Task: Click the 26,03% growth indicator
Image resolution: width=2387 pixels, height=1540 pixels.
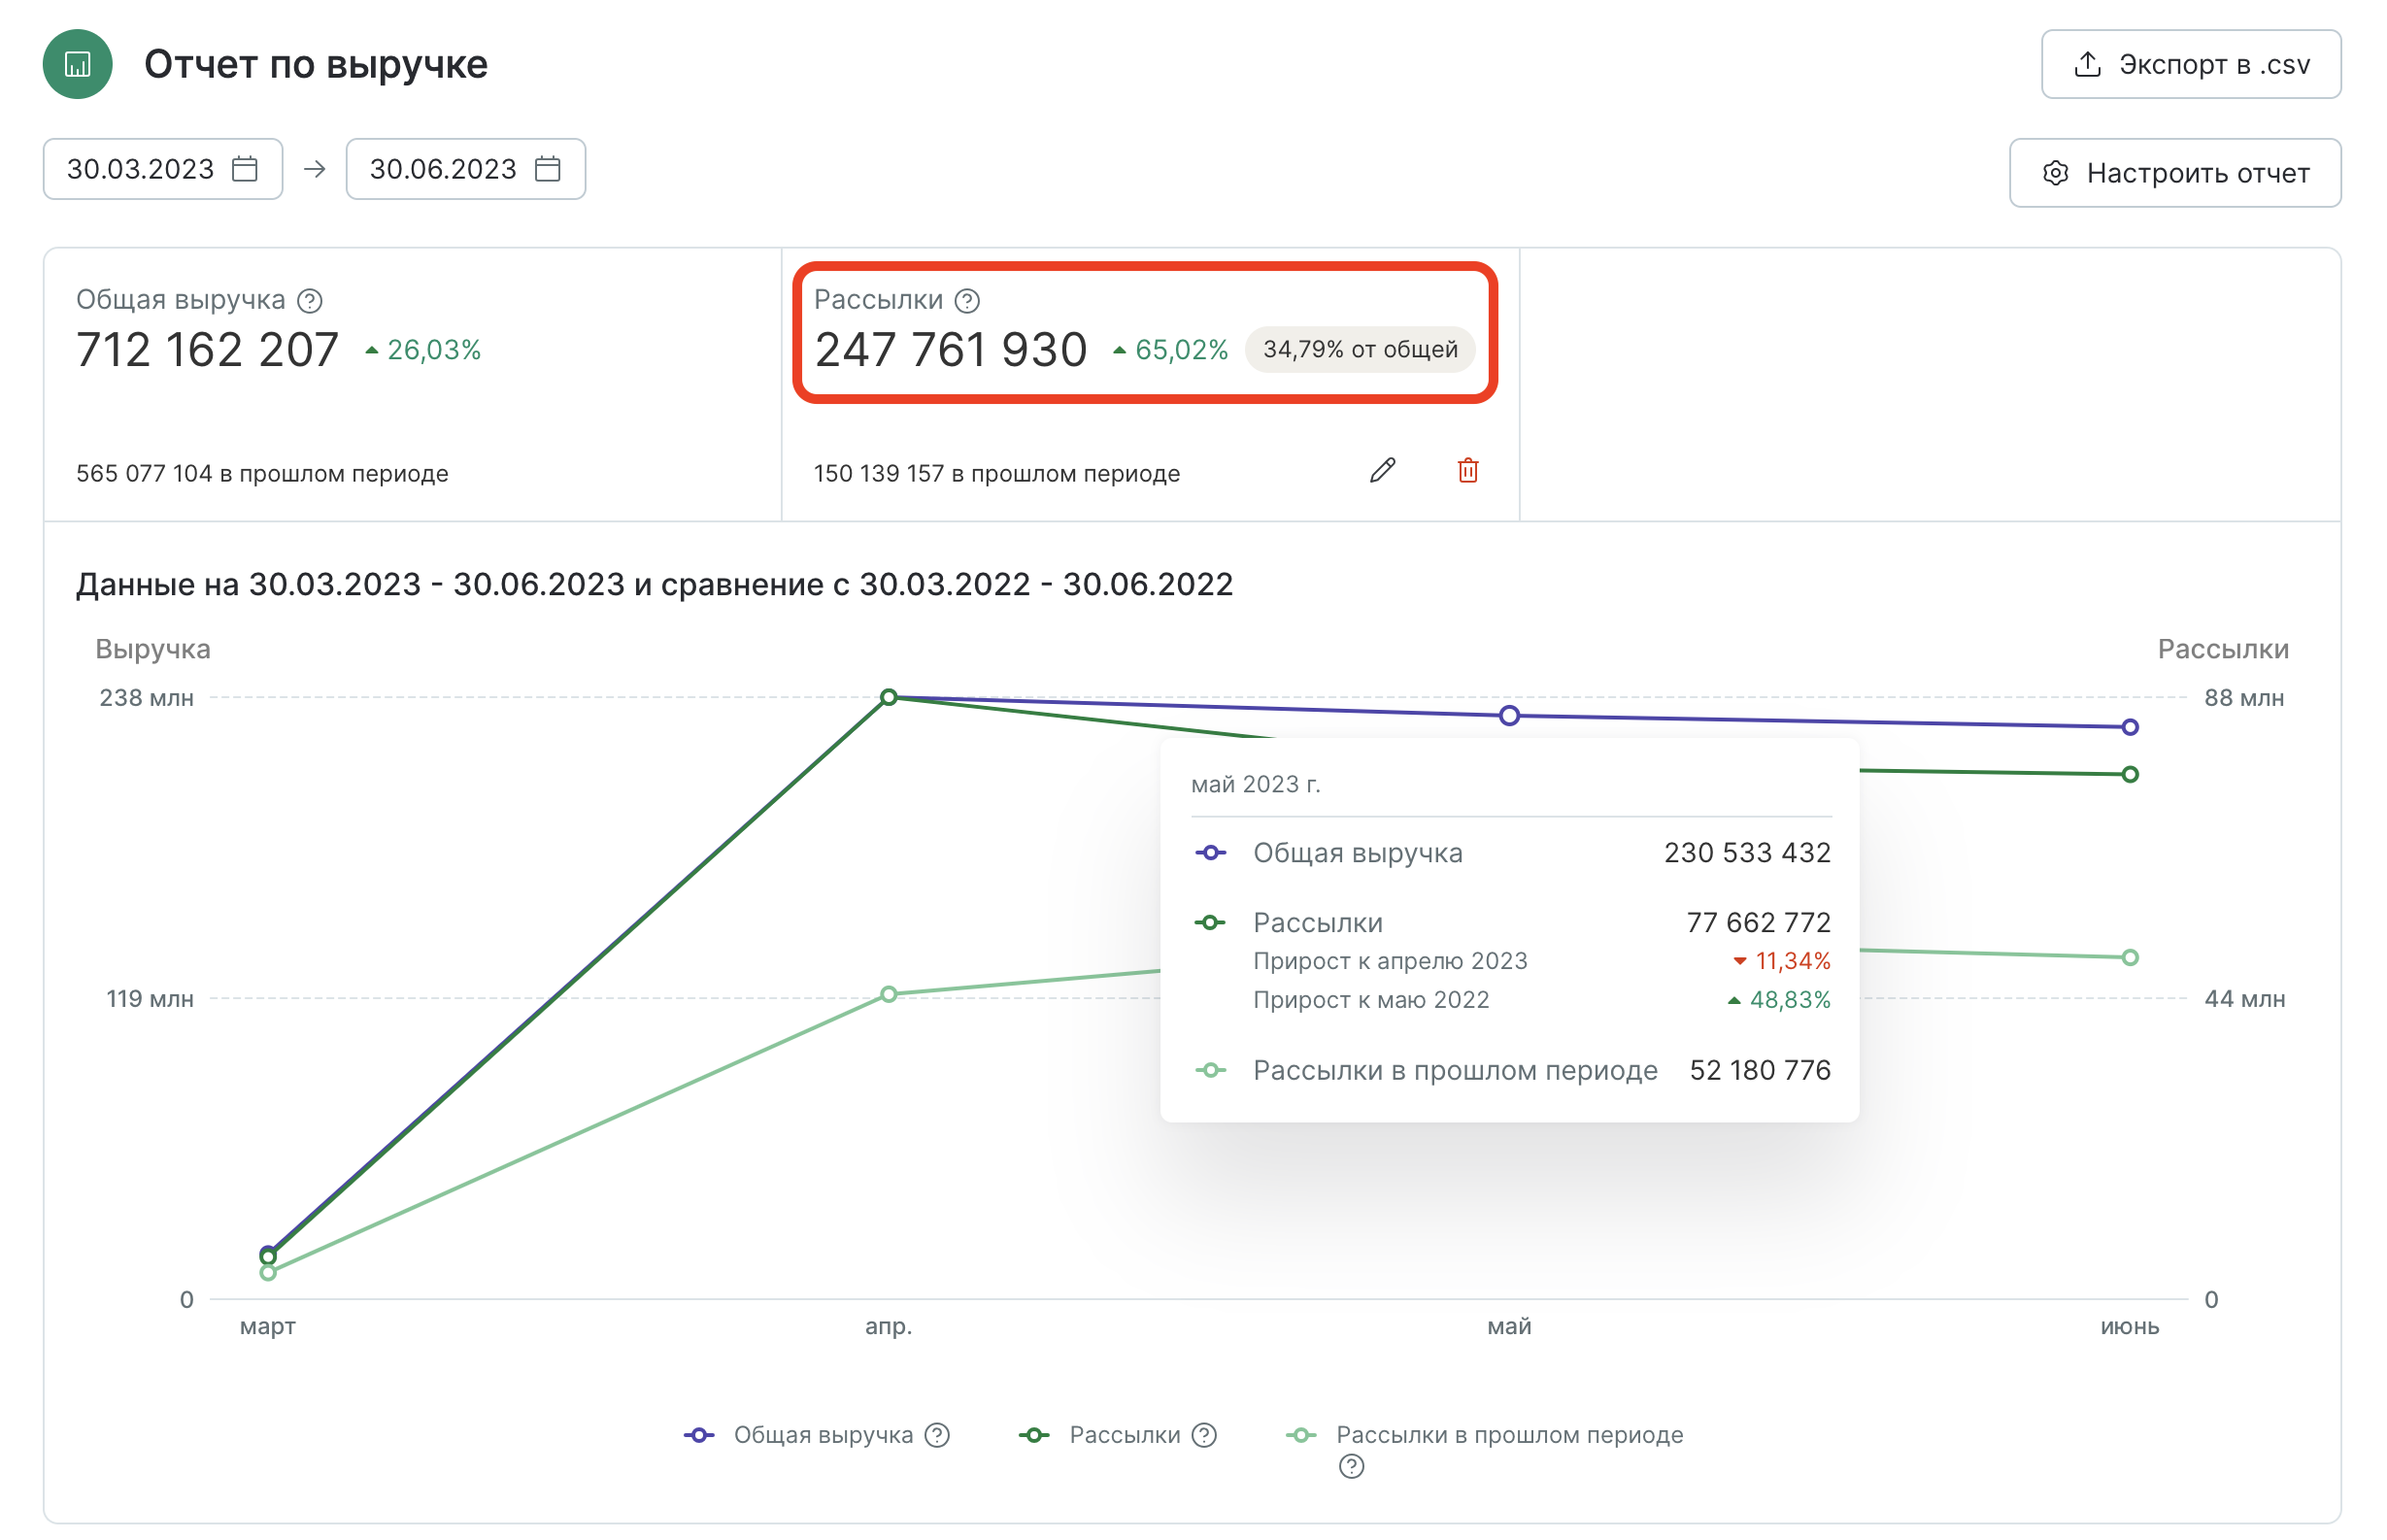Action: point(423,350)
